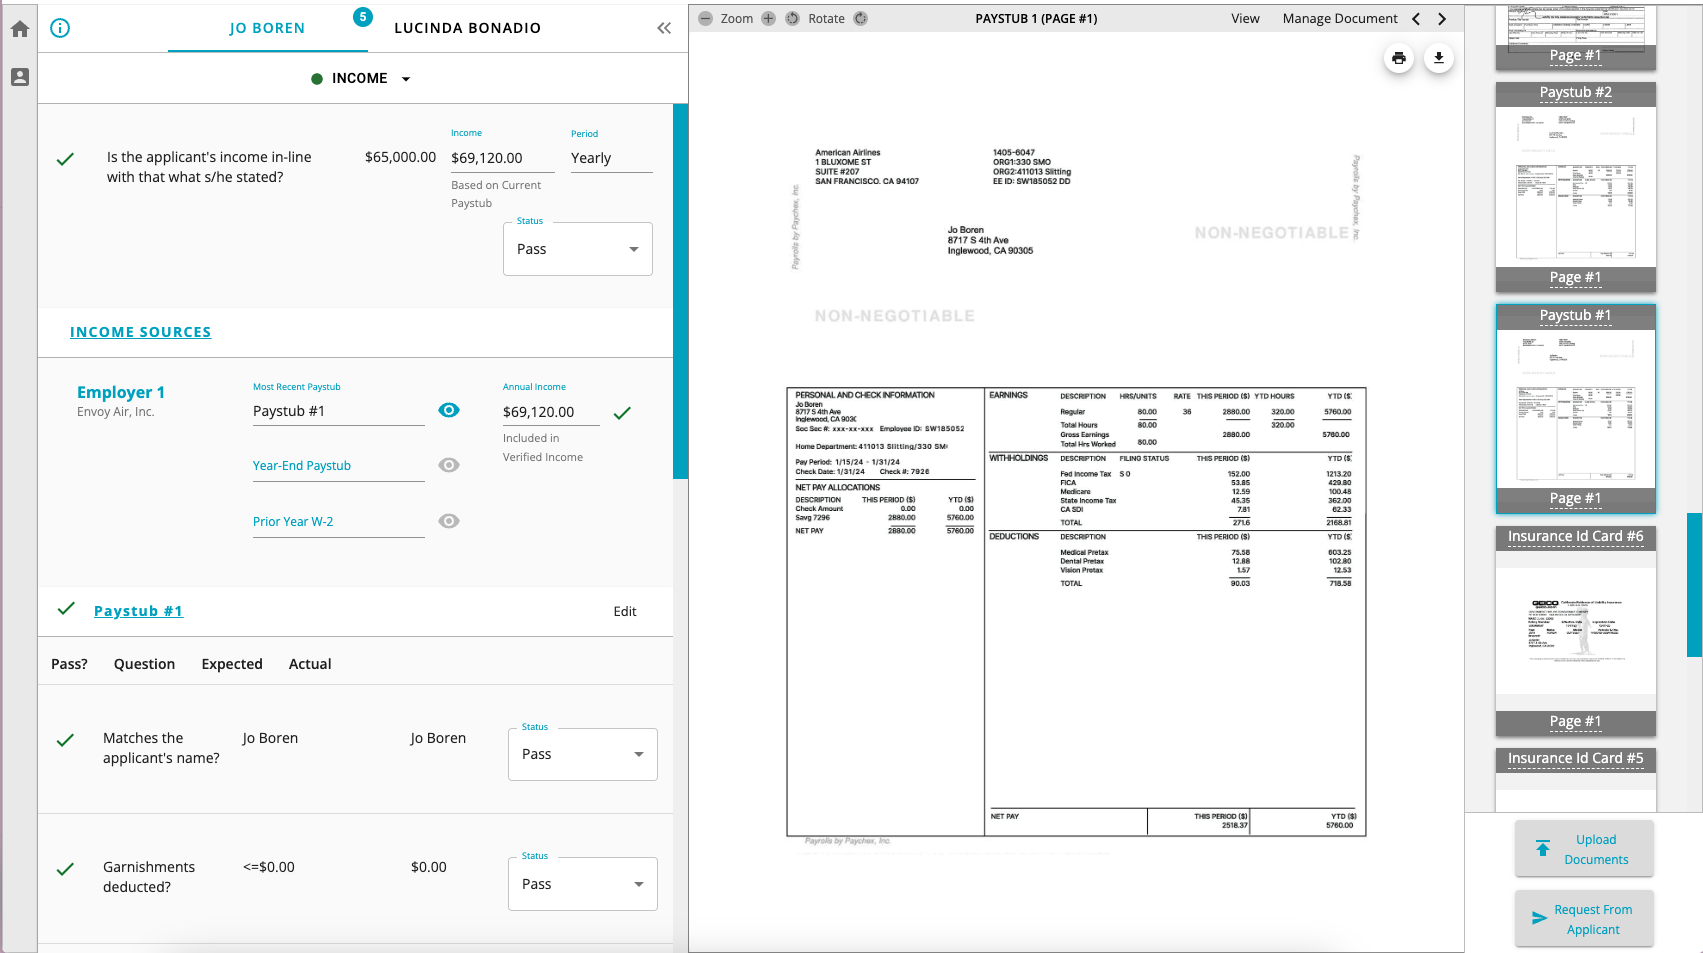
Task: Go to next document arrow
Action: click(1441, 18)
